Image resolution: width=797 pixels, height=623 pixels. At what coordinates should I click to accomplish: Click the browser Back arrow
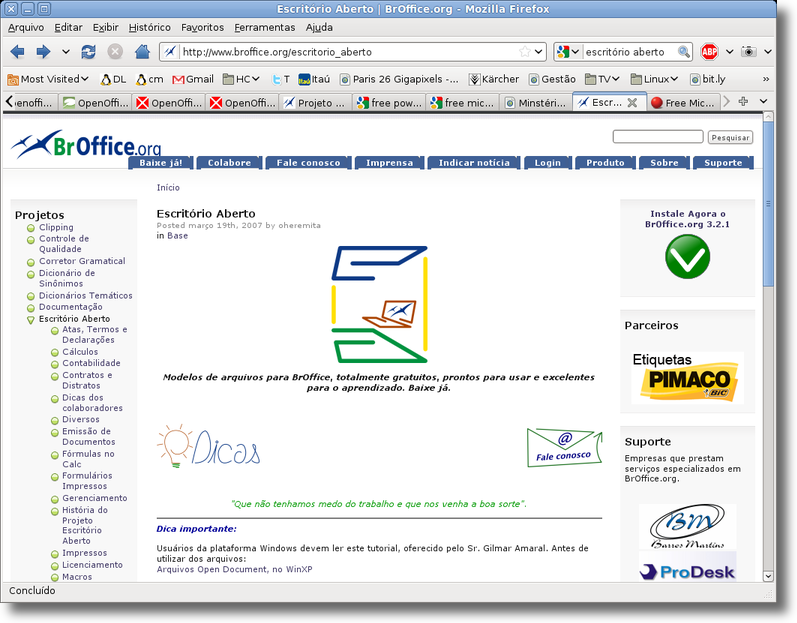pyautogui.click(x=18, y=51)
